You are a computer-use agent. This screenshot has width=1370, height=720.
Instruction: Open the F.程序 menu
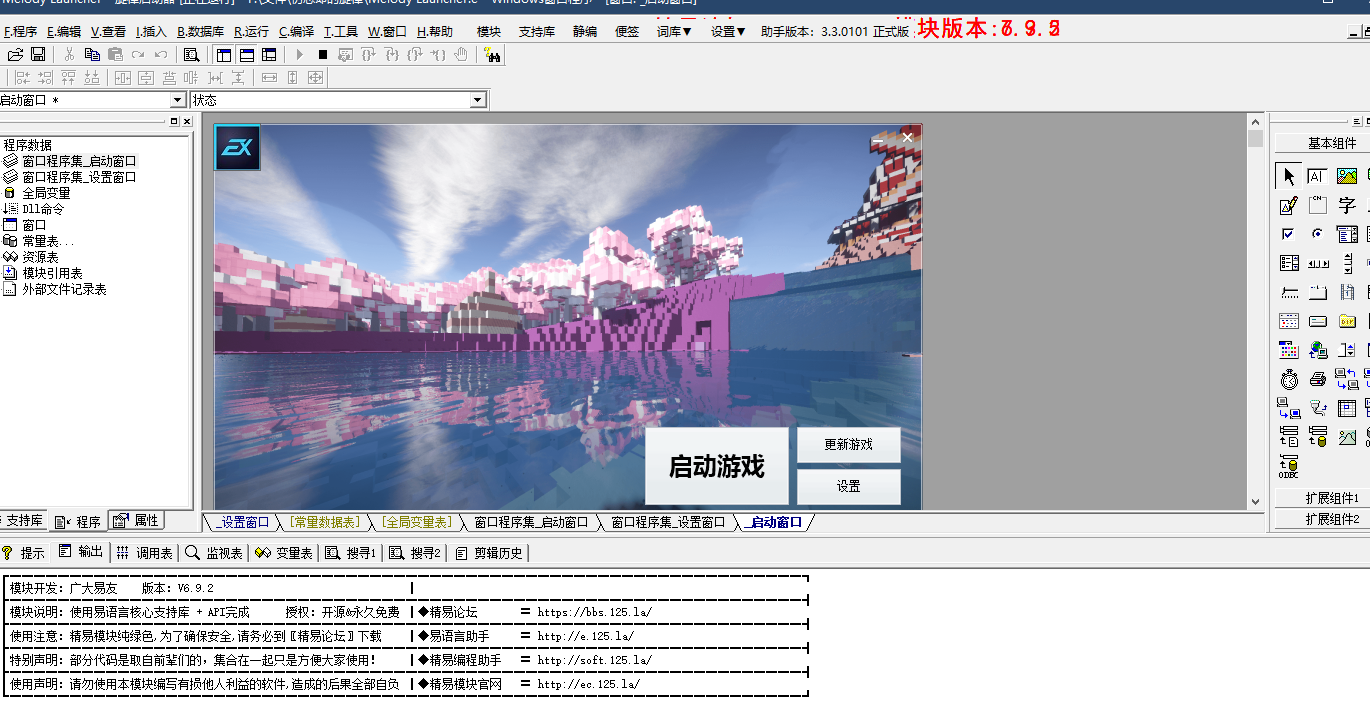click(x=20, y=31)
